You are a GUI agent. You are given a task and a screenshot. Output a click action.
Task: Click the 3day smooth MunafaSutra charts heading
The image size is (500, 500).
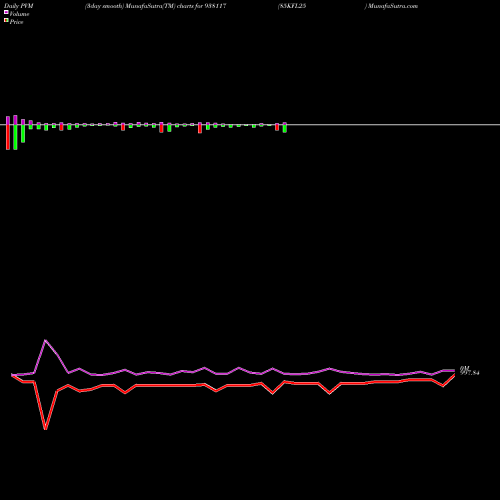tap(156, 6)
